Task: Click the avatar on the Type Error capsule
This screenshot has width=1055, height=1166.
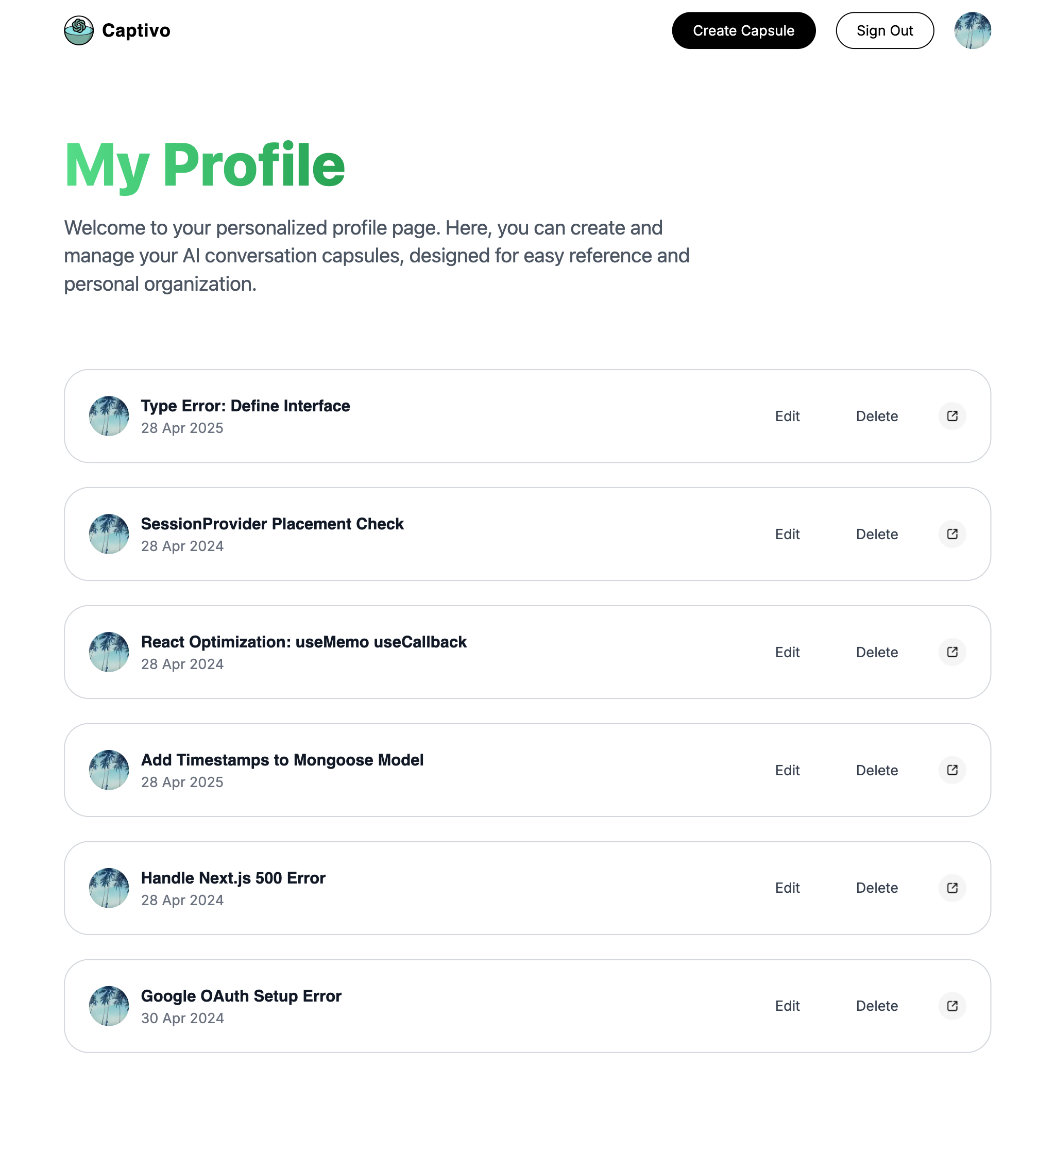Action: pyautogui.click(x=109, y=416)
